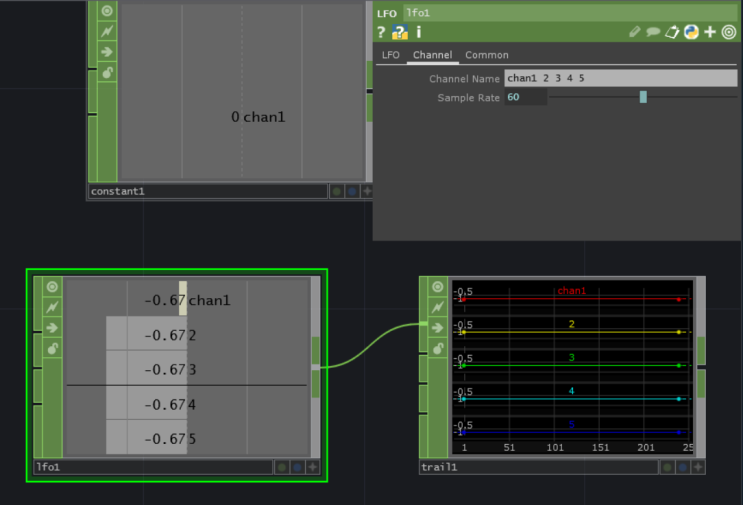The height and width of the screenshot is (505, 743).
Task: Click the Sample Rate value field 60
Action: pos(526,97)
